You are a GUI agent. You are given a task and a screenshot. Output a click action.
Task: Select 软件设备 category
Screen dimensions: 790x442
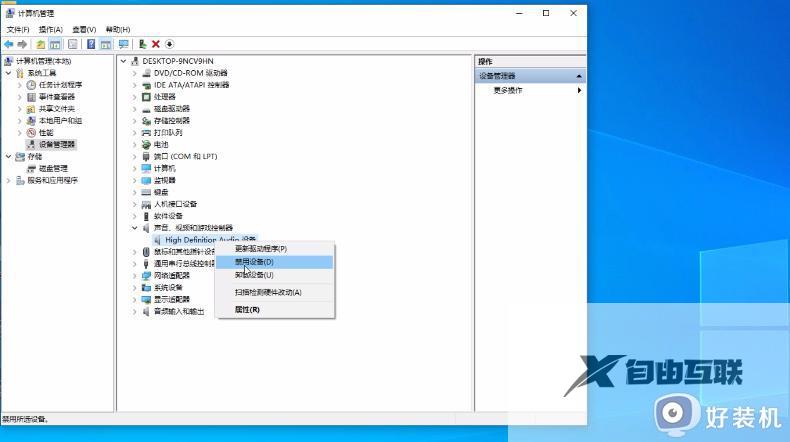coord(168,216)
